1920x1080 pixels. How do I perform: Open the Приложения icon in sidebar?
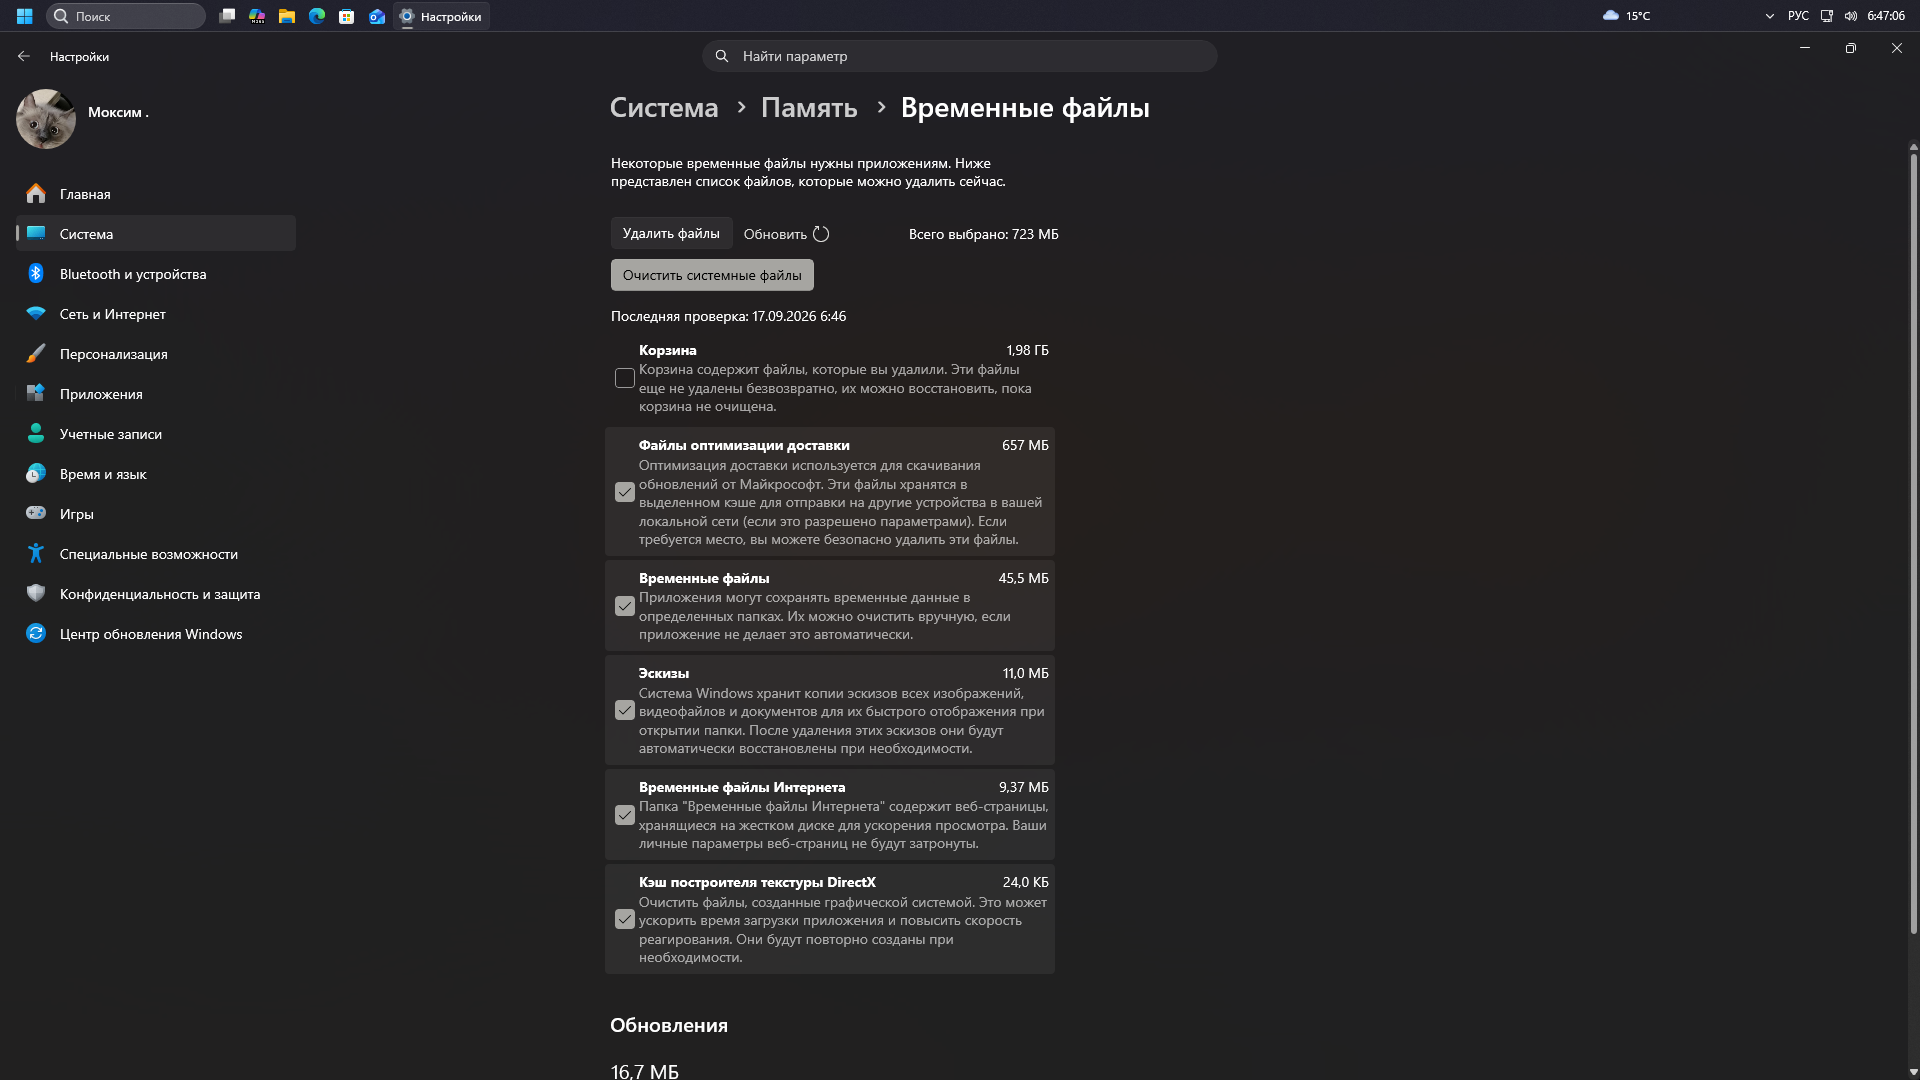coord(36,394)
